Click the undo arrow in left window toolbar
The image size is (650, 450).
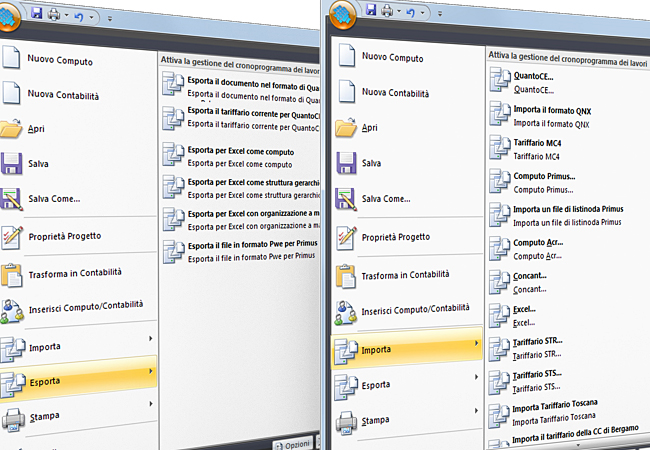tap(79, 17)
